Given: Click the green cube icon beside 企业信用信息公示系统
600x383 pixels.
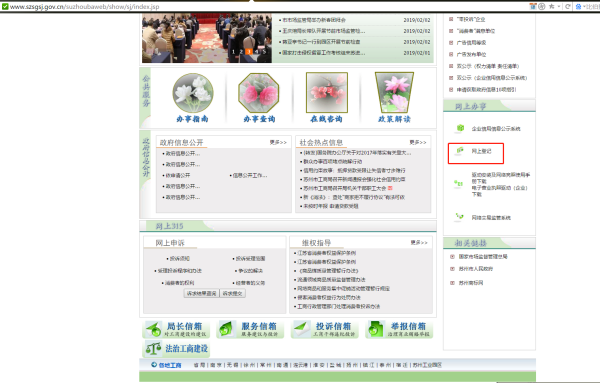Looking at the screenshot, I should [460, 128].
